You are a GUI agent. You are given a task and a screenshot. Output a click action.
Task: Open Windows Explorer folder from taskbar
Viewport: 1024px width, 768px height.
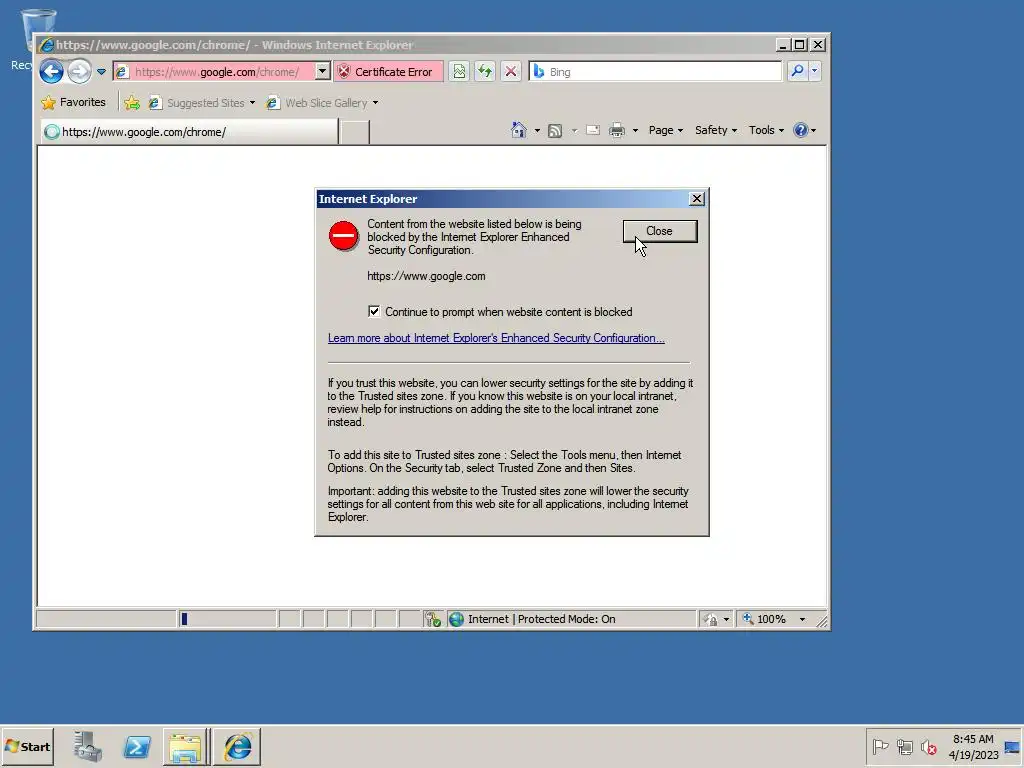point(185,746)
